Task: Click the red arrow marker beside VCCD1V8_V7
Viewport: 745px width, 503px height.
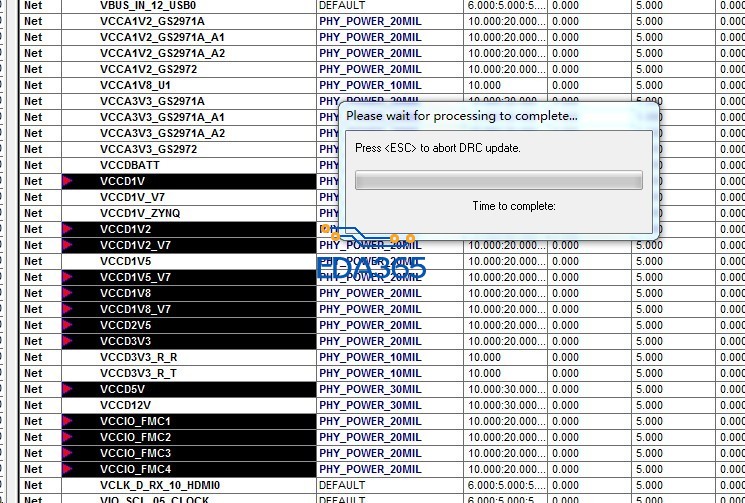Action: [x=67, y=309]
